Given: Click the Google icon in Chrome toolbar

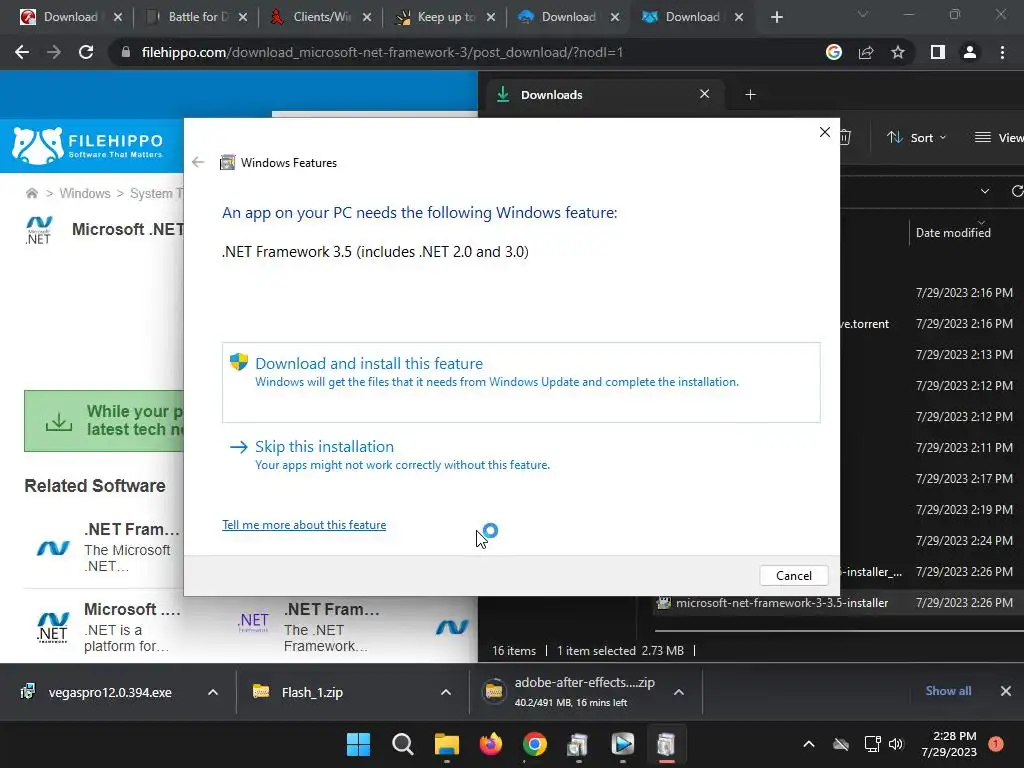Looking at the screenshot, I should (x=834, y=52).
